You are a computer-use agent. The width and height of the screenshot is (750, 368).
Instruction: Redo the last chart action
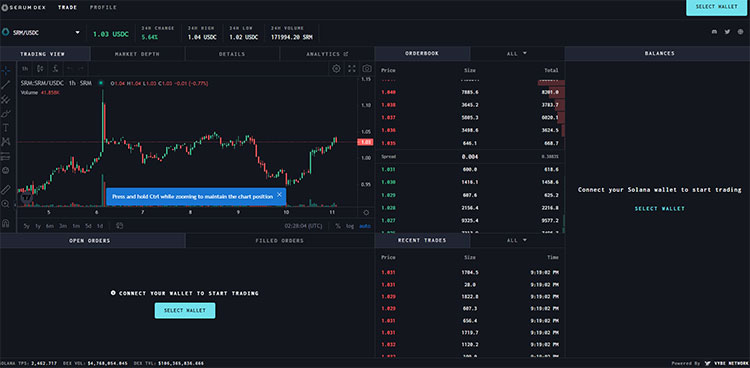81,68
